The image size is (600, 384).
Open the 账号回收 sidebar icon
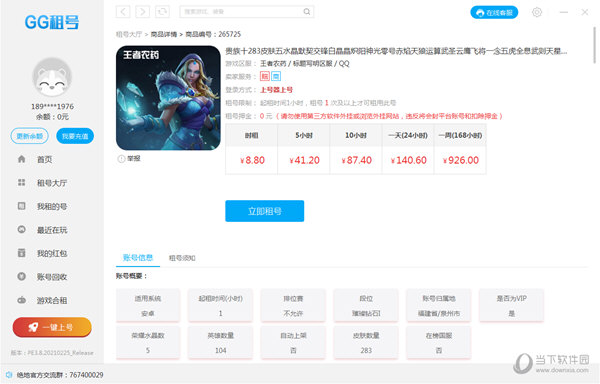(x=21, y=277)
